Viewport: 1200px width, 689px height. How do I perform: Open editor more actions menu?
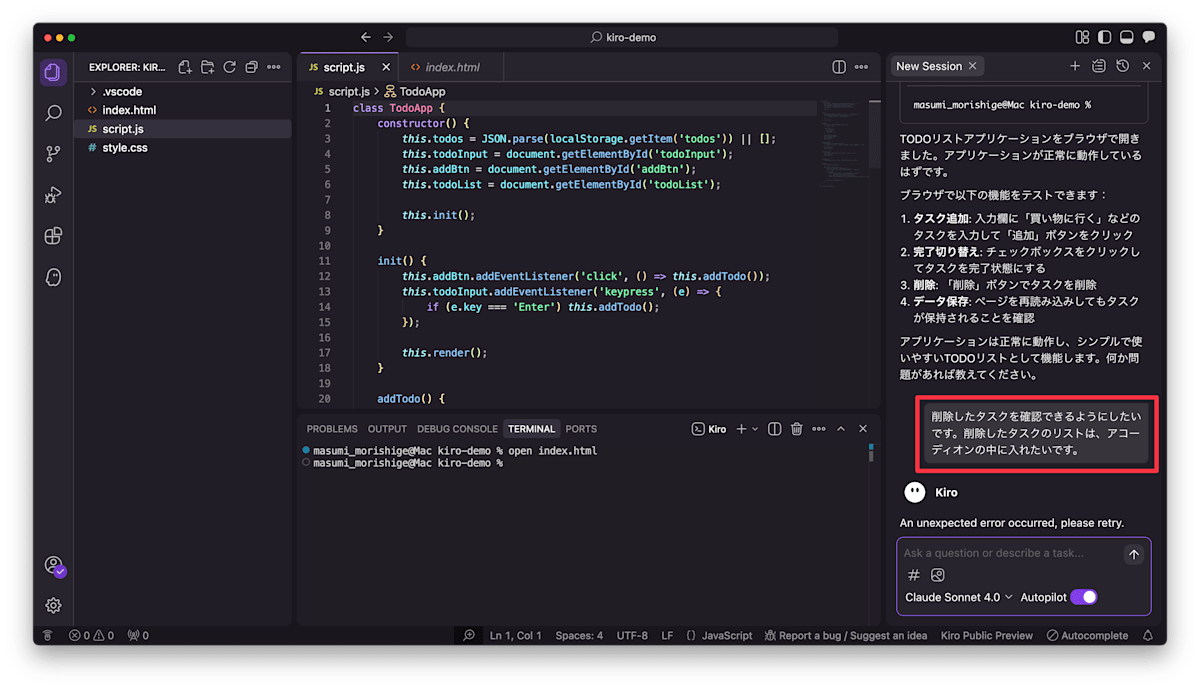[x=861, y=67]
